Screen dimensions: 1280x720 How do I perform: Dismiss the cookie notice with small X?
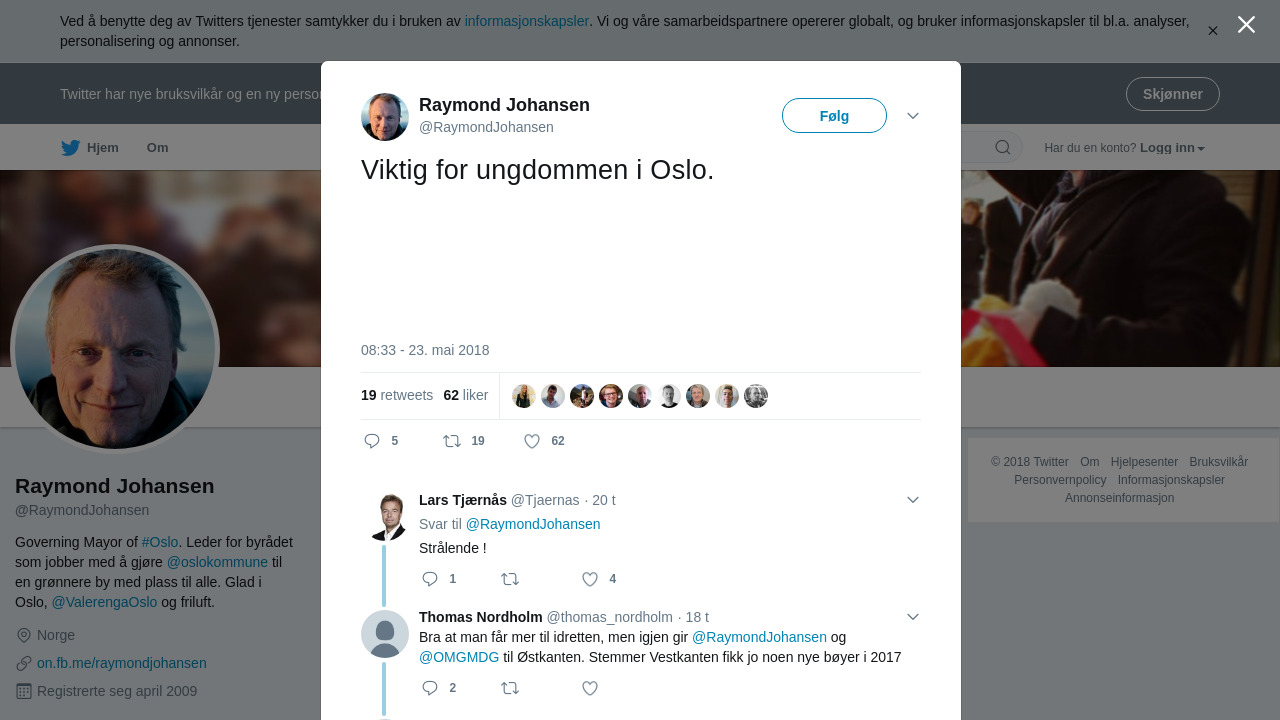coord(1212,31)
